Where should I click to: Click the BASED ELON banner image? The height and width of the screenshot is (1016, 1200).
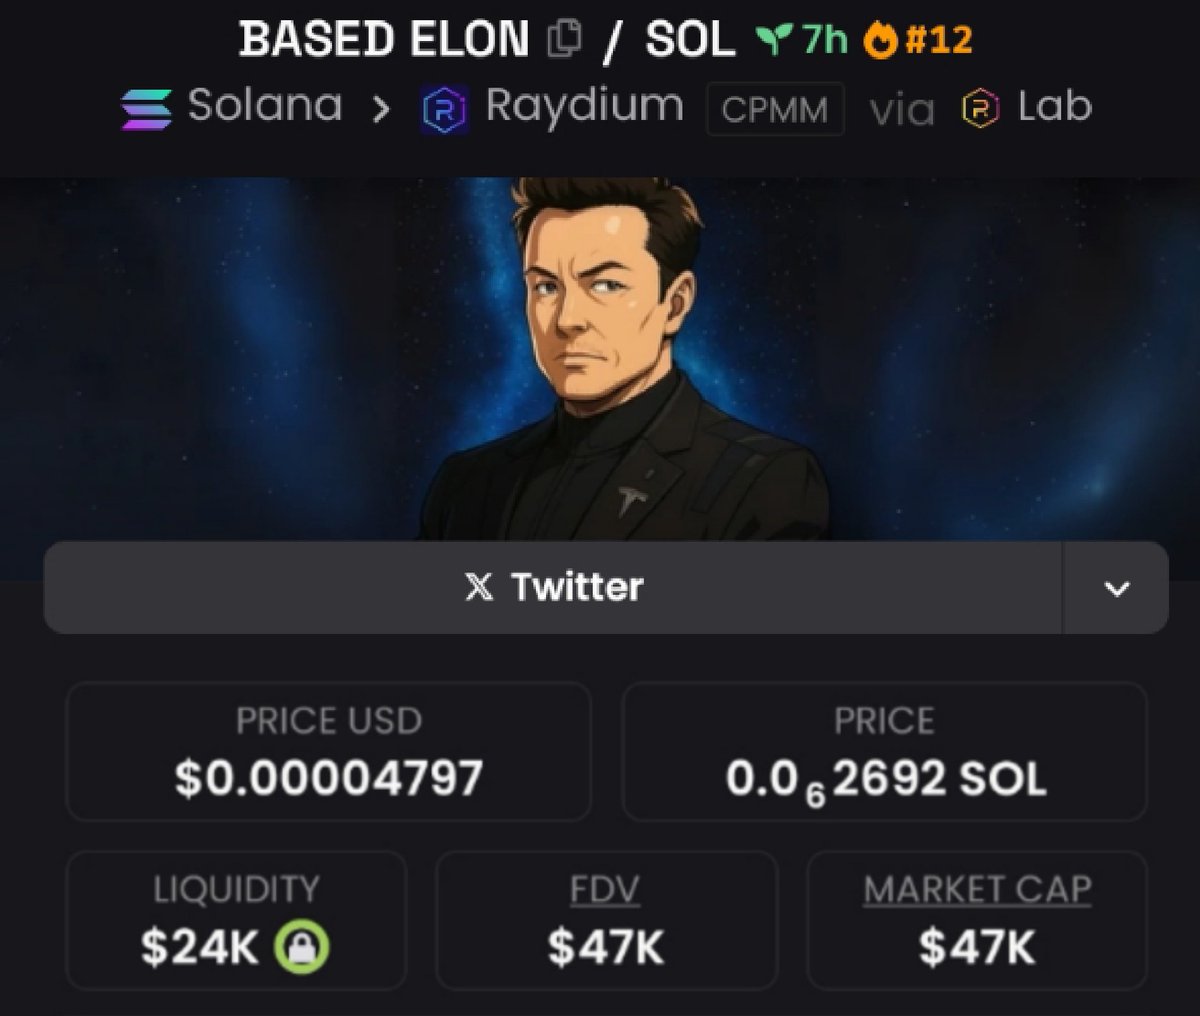(600, 360)
